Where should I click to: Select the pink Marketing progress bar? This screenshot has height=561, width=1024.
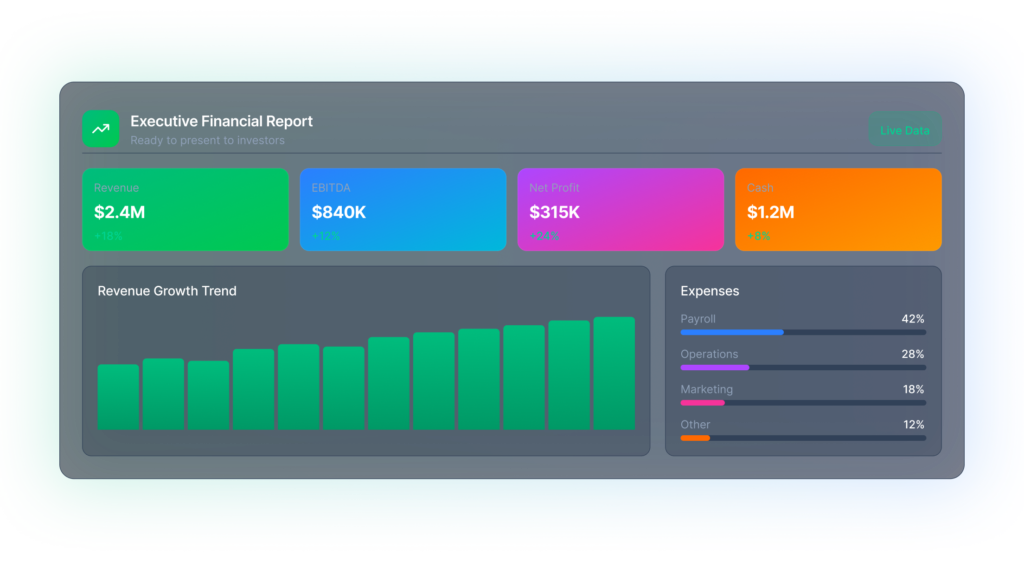(x=702, y=402)
